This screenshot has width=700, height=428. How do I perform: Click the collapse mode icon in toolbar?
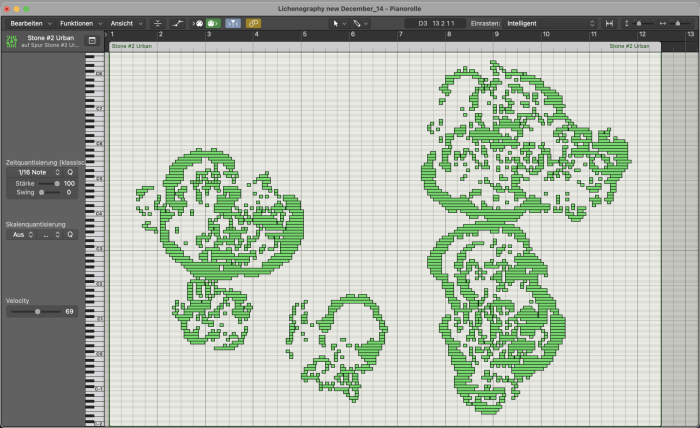158,23
